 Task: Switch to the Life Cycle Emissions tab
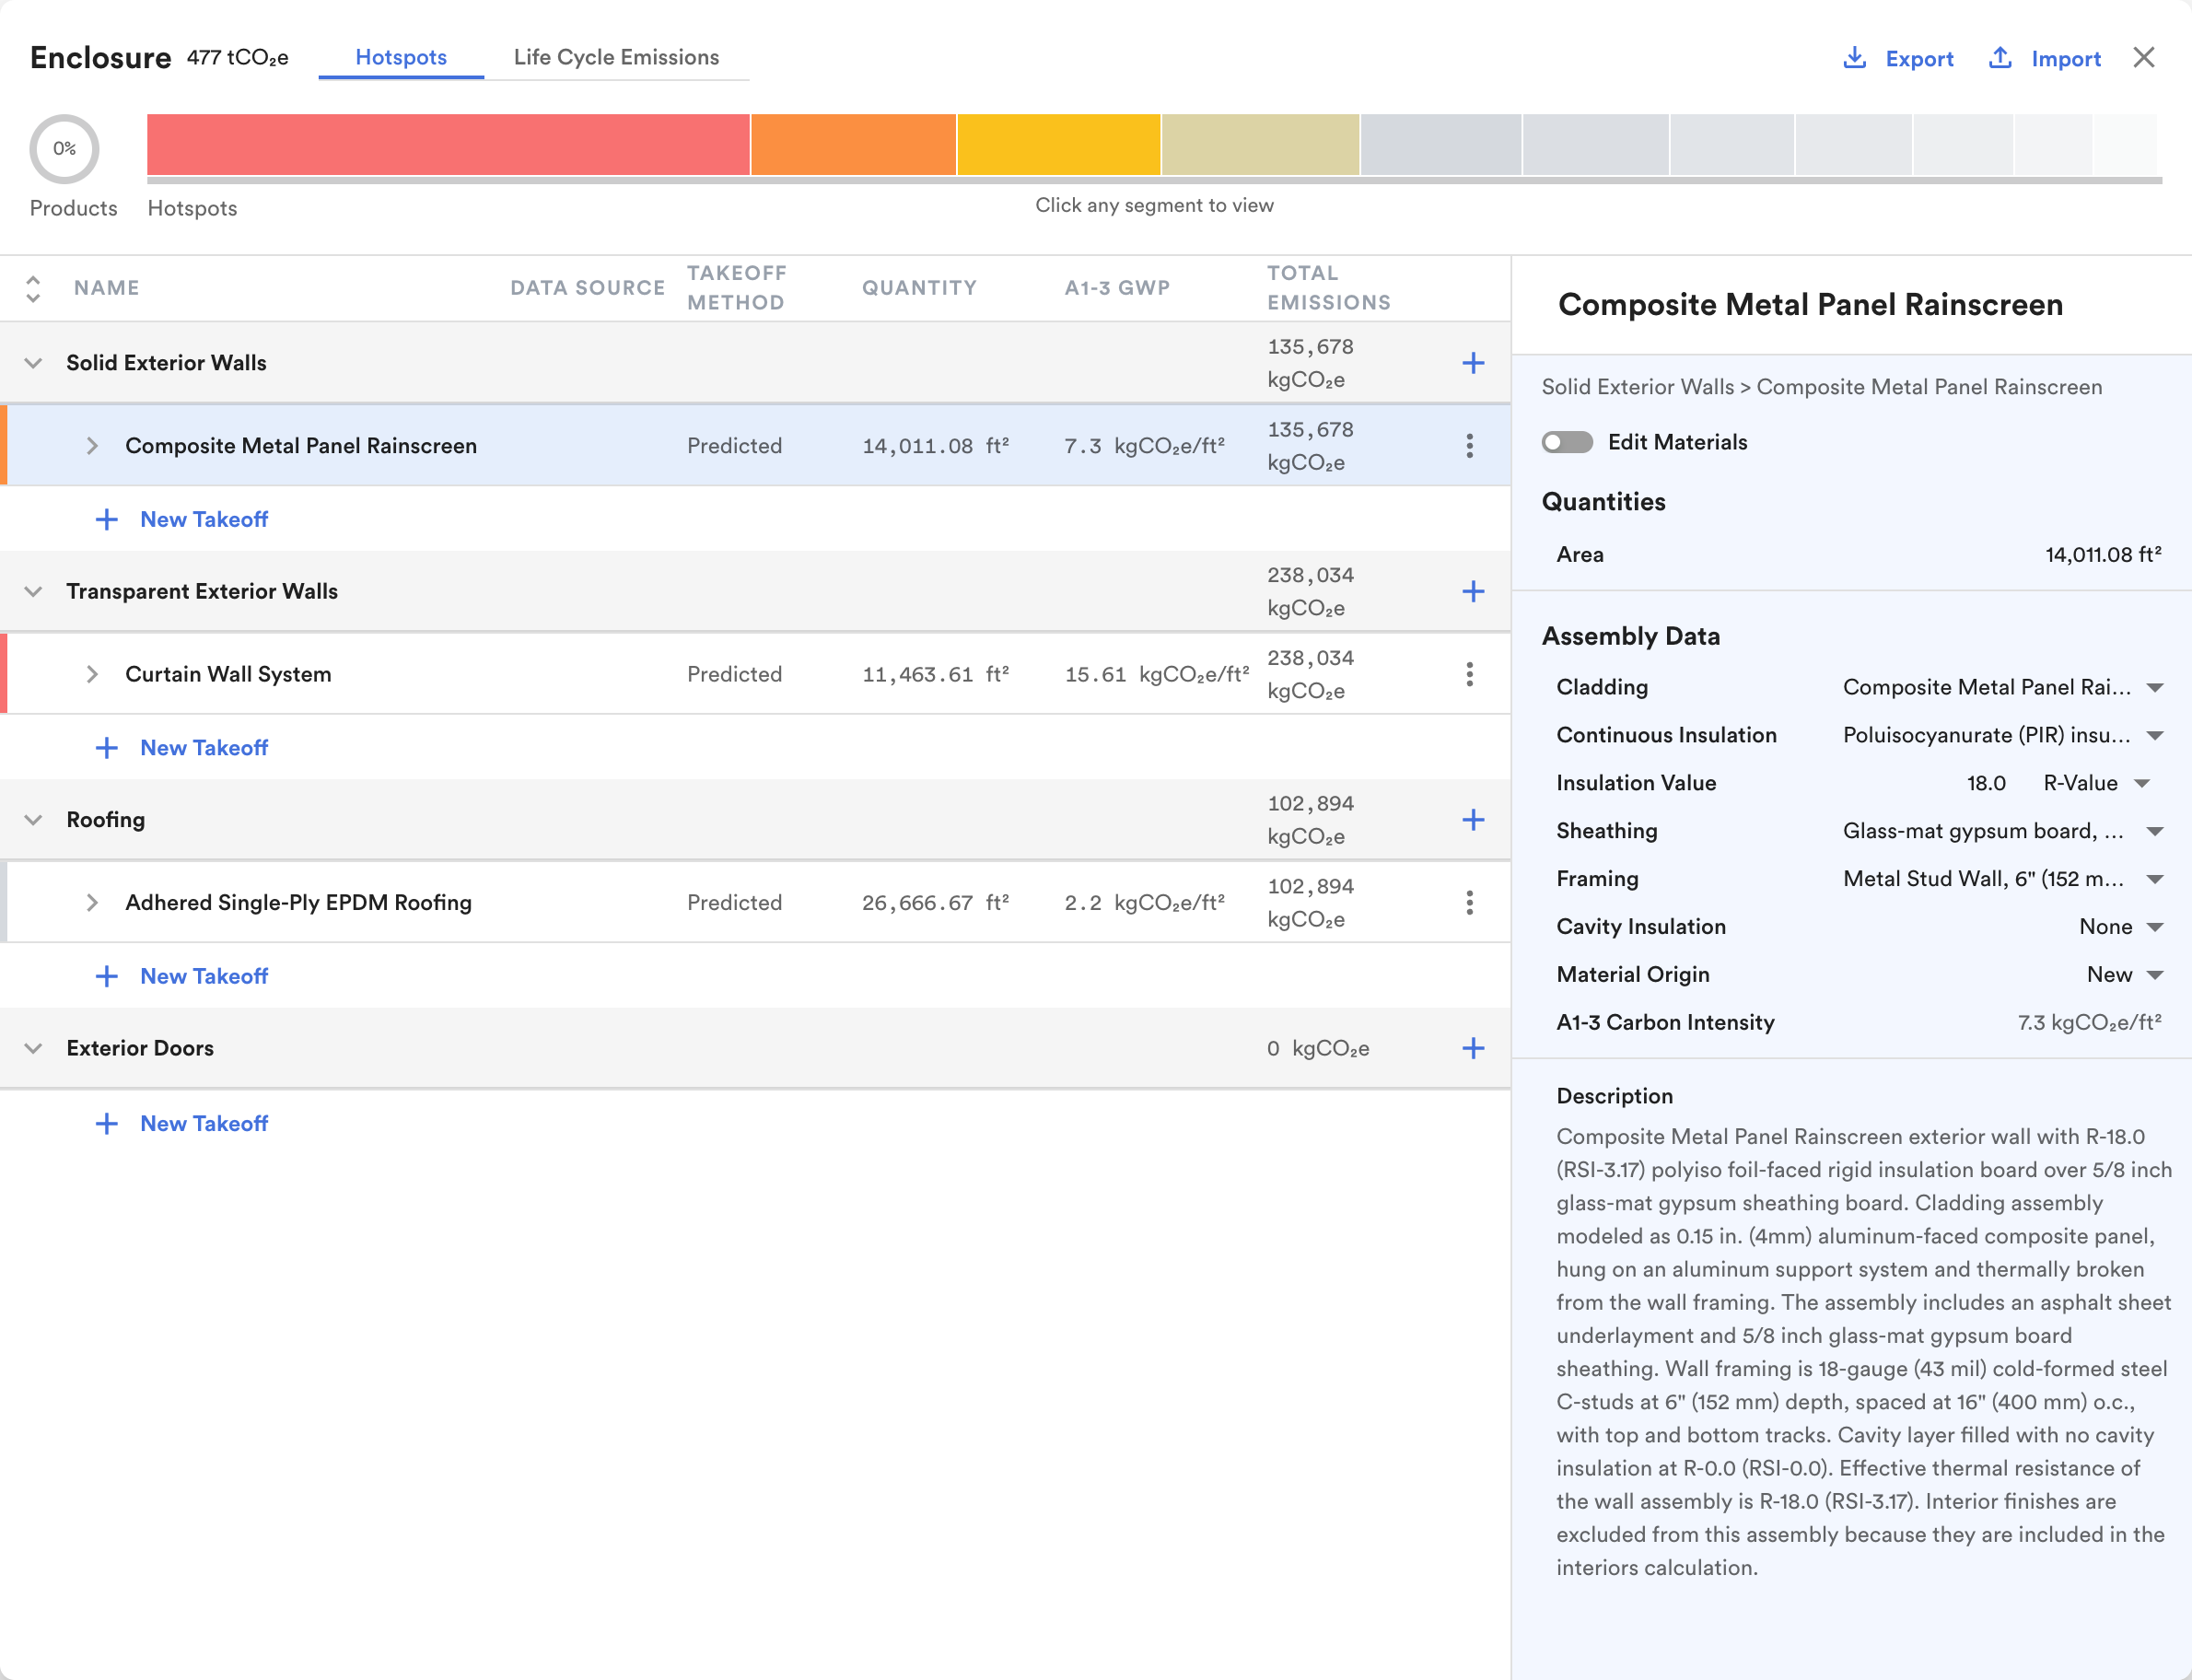coord(616,57)
